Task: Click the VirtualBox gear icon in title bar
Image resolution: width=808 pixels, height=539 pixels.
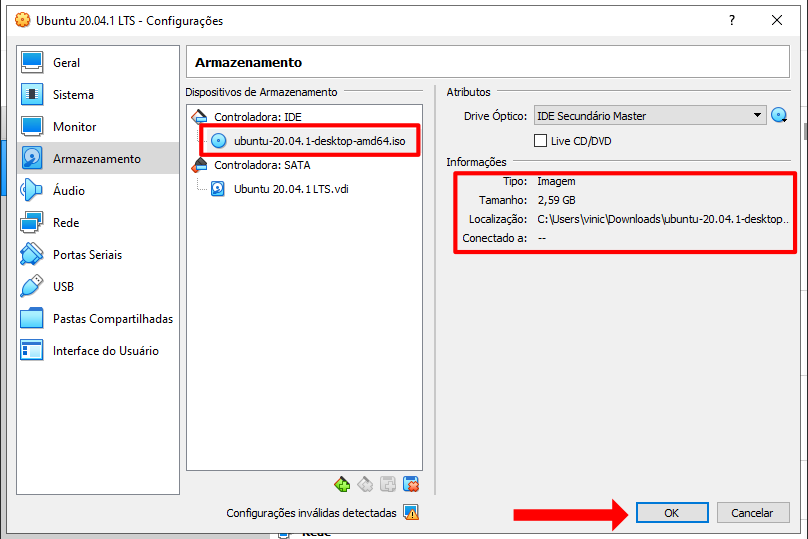Action: (23, 20)
